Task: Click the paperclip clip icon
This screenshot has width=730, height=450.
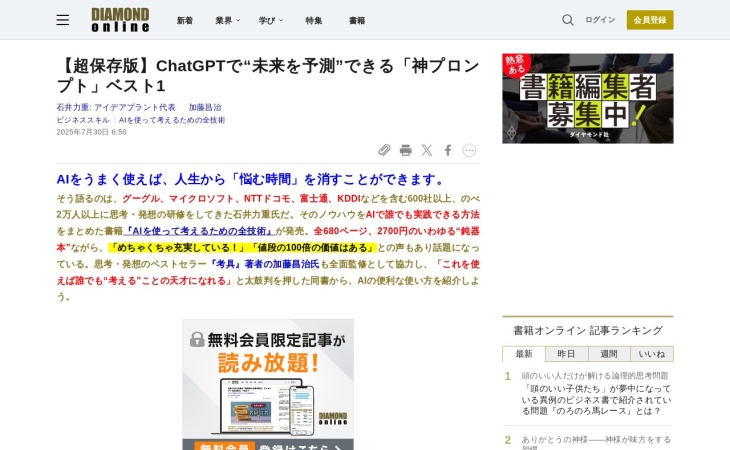Action: coord(384,150)
